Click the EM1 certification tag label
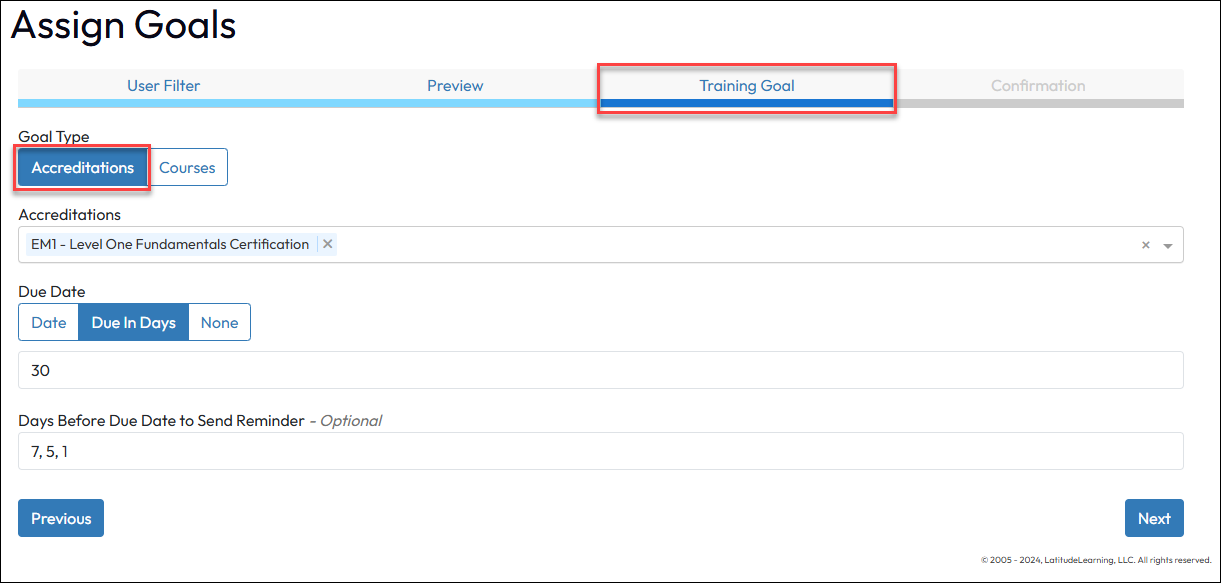Image resolution: width=1221 pixels, height=583 pixels. [x=170, y=244]
